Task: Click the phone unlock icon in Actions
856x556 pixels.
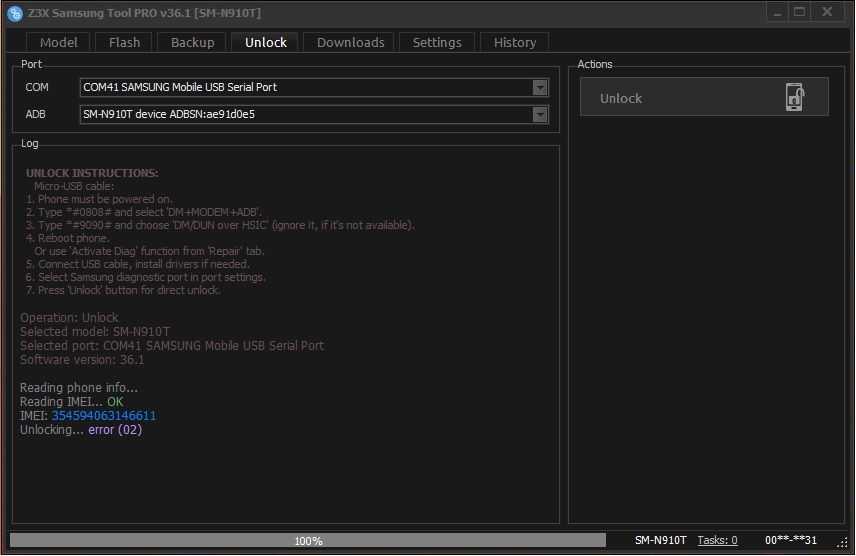Action: point(795,97)
